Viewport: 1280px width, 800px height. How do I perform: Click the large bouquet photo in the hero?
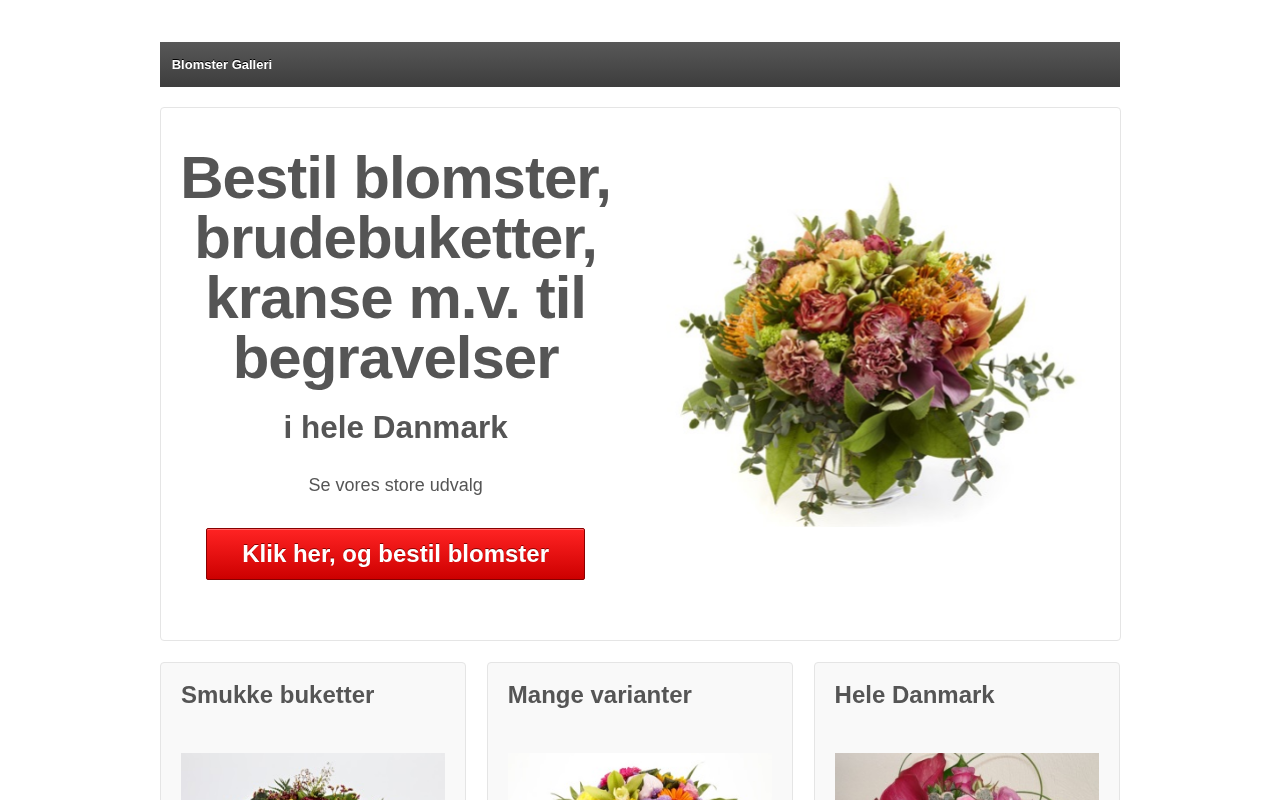tap(876, 352)
